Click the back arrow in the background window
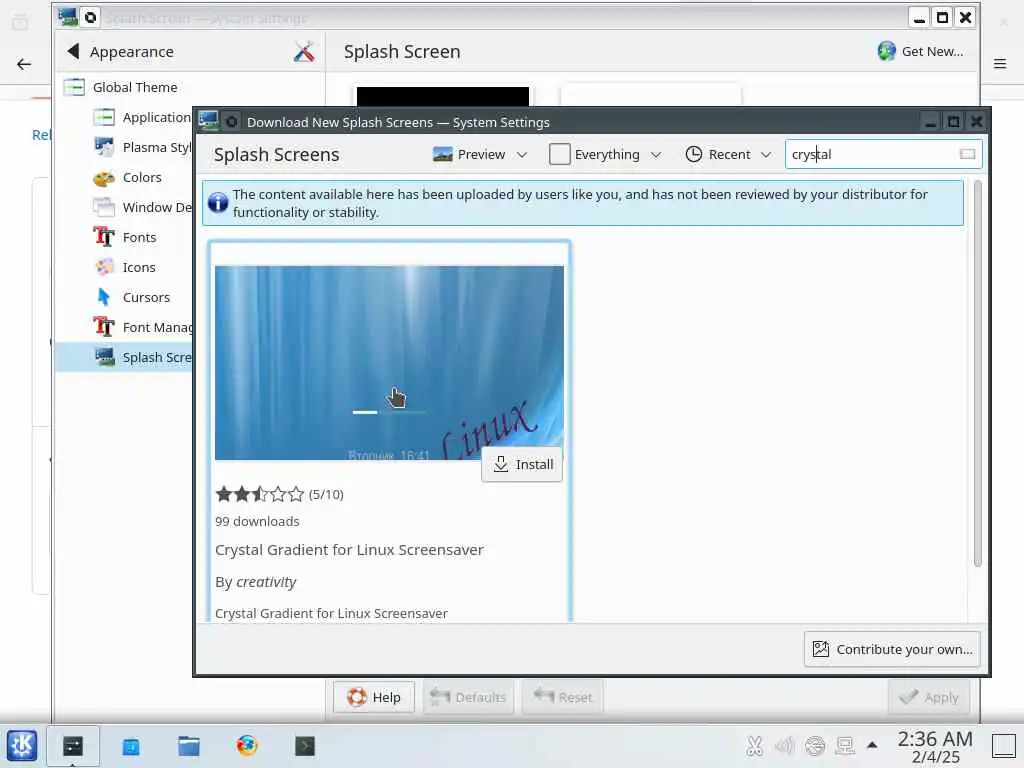Image resolution: width=1024 pixels, height=768 pixels. point(24,64)
